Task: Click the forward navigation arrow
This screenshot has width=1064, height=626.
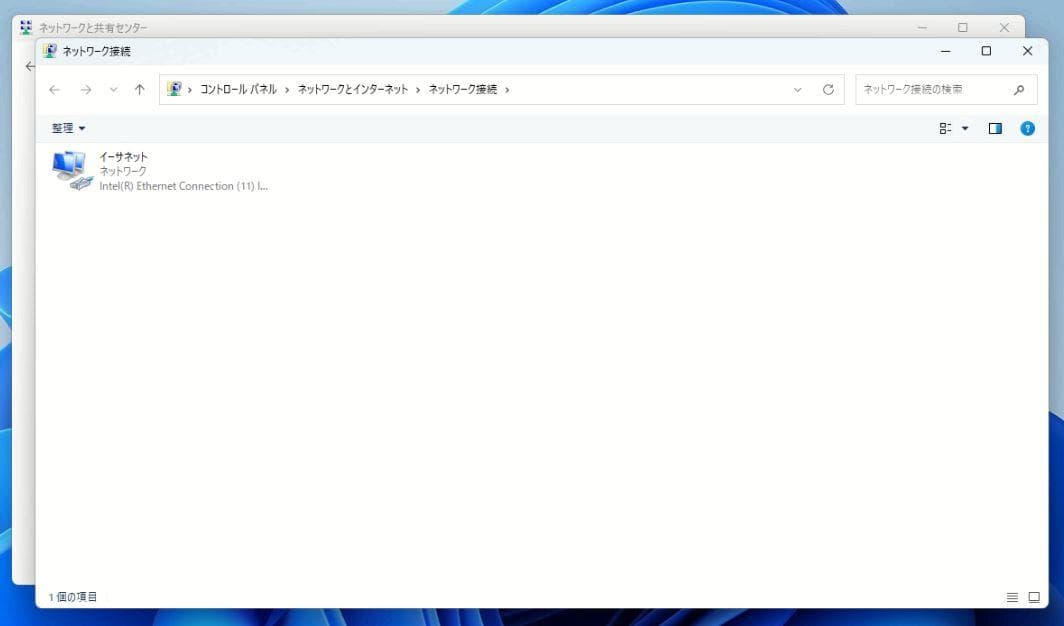Action: click(86, 90)
